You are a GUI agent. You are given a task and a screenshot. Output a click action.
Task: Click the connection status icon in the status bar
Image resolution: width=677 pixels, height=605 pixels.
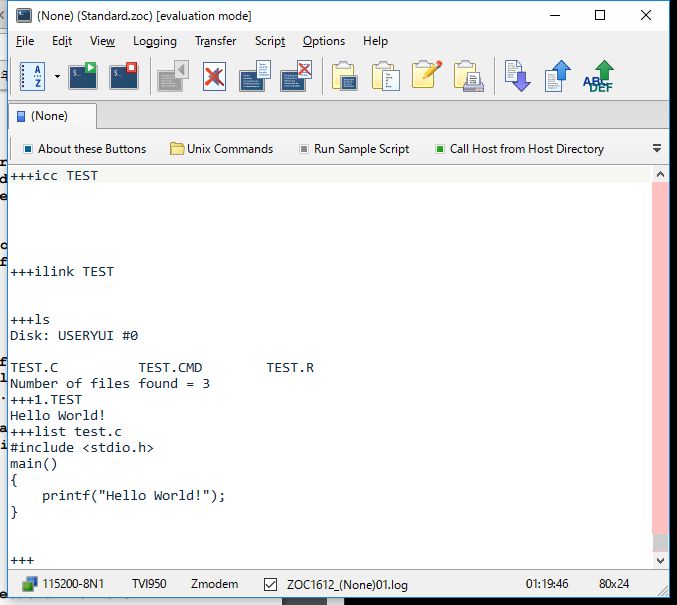(x=29, y=584)
